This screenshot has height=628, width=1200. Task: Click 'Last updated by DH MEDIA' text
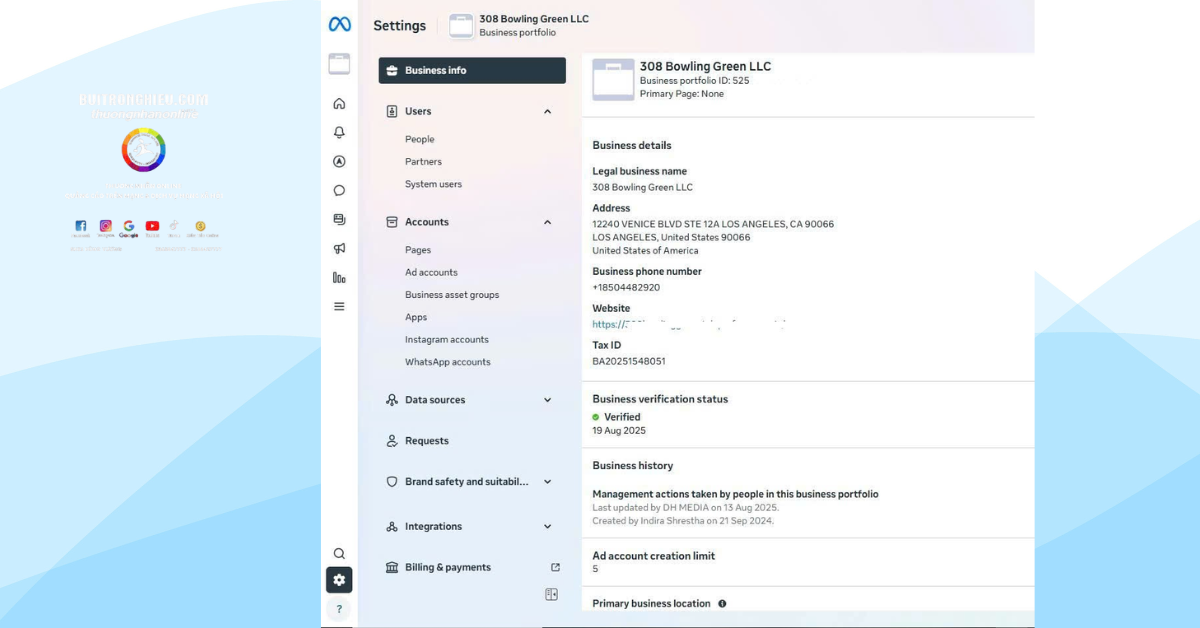pos(685,508)
